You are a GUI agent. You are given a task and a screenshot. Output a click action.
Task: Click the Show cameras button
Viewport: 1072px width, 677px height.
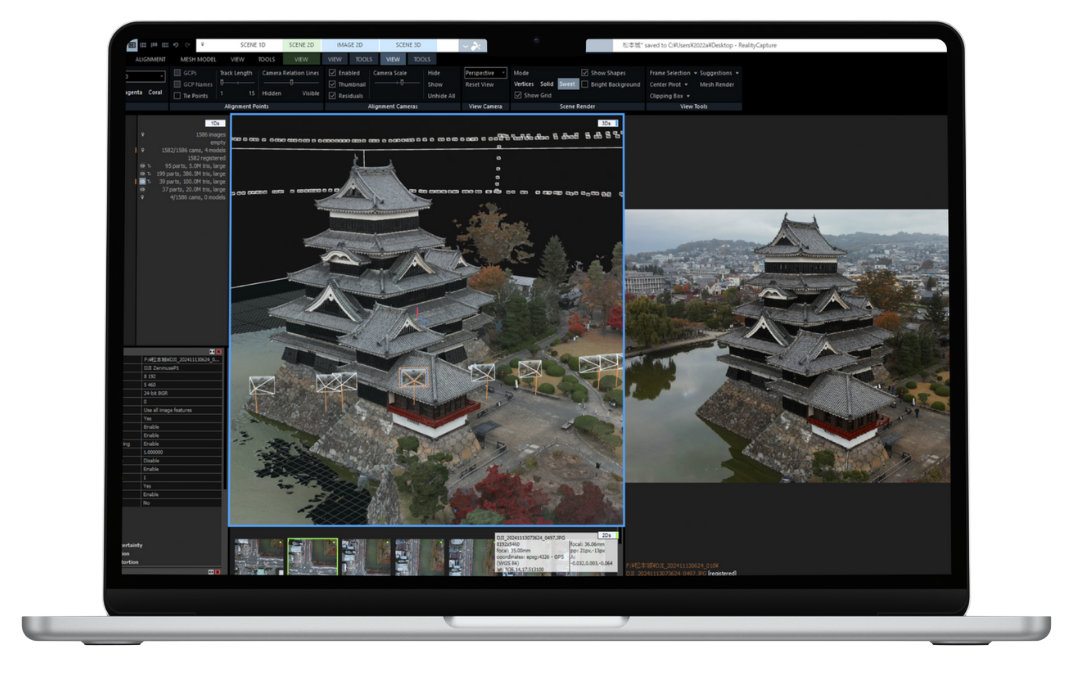pyautogui.click(x=436, y=85)
